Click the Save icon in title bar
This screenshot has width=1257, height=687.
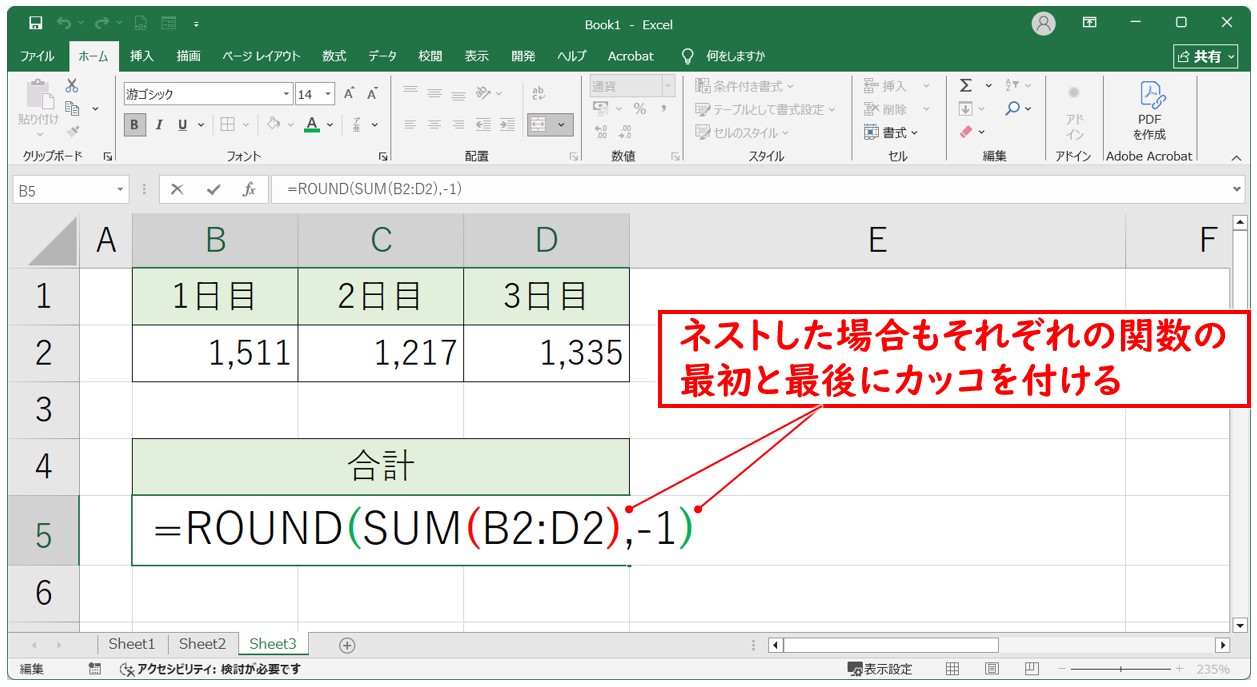(x=36, y=23)
